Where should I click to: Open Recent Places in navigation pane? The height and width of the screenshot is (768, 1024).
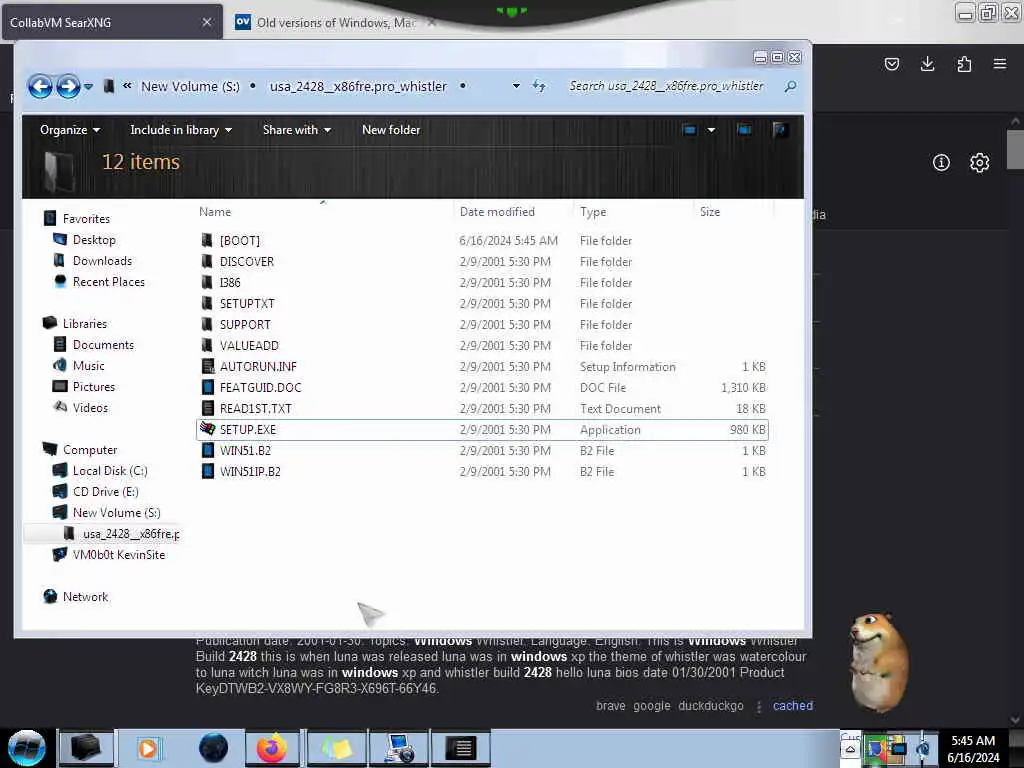click(109, 281)
